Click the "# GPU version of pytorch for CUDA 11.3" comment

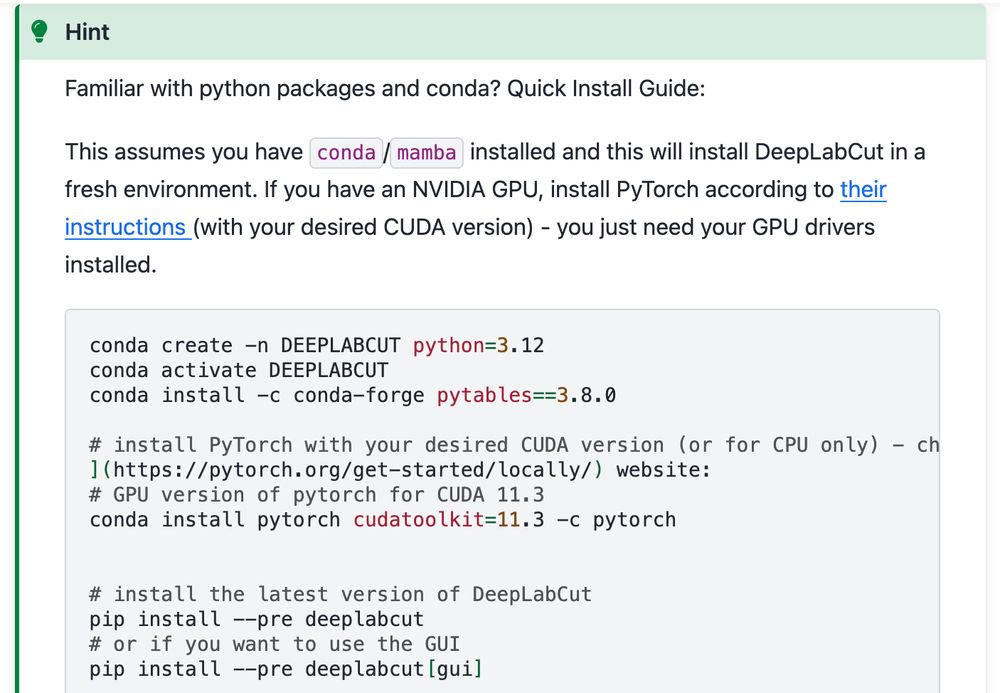click(317, 495)
